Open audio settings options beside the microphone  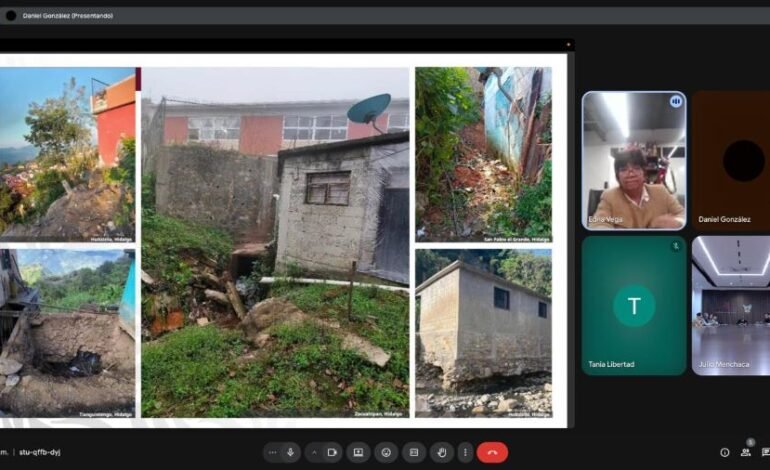(273, 453)
